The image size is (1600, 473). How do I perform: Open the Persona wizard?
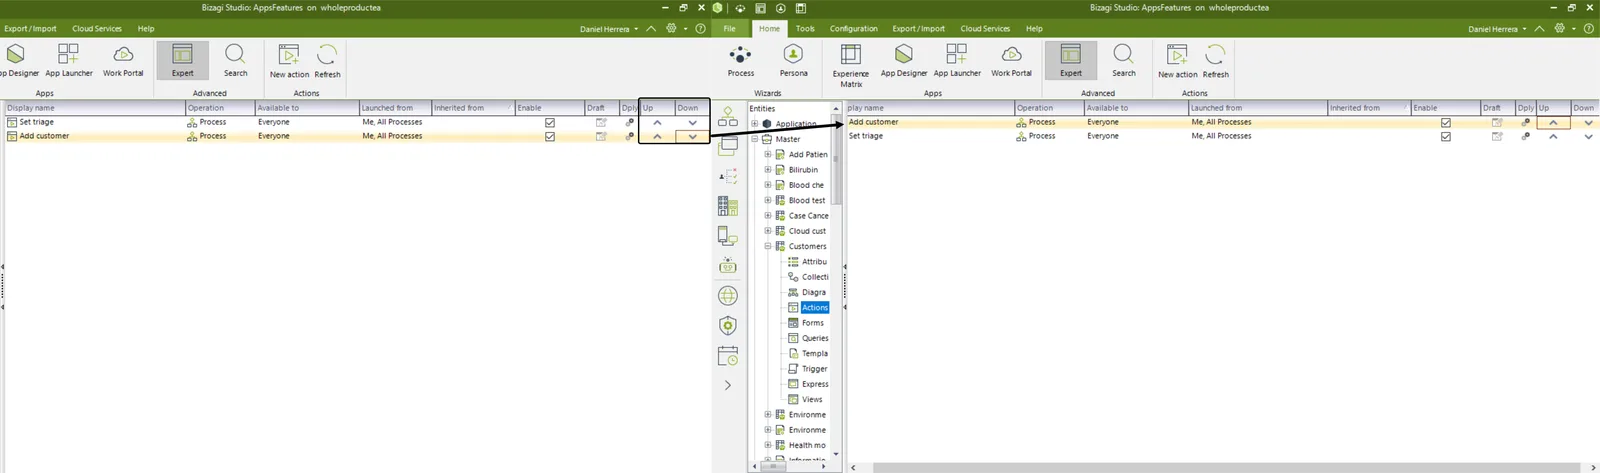coord(793,61)
